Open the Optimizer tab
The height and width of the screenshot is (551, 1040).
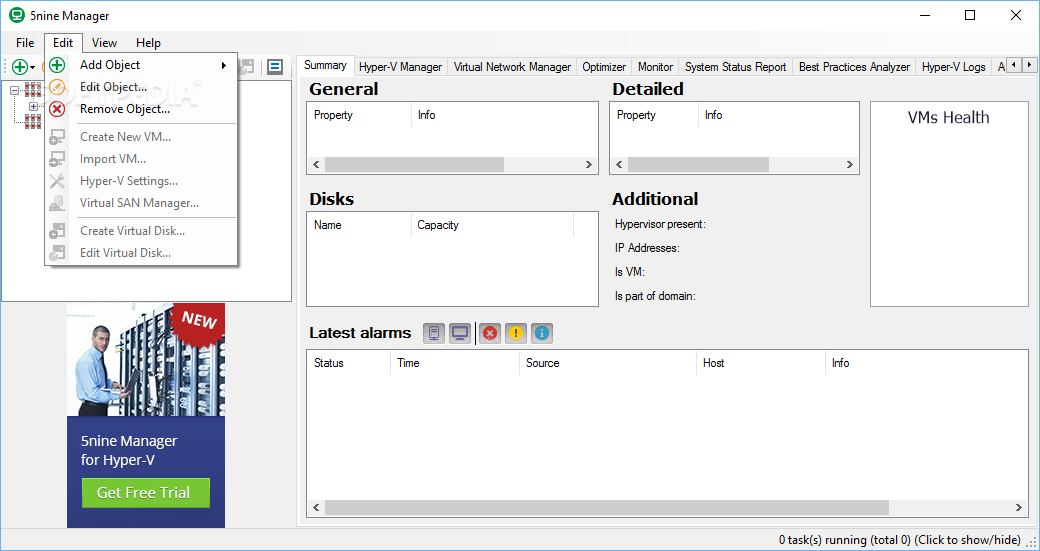(x=604, y=67)
